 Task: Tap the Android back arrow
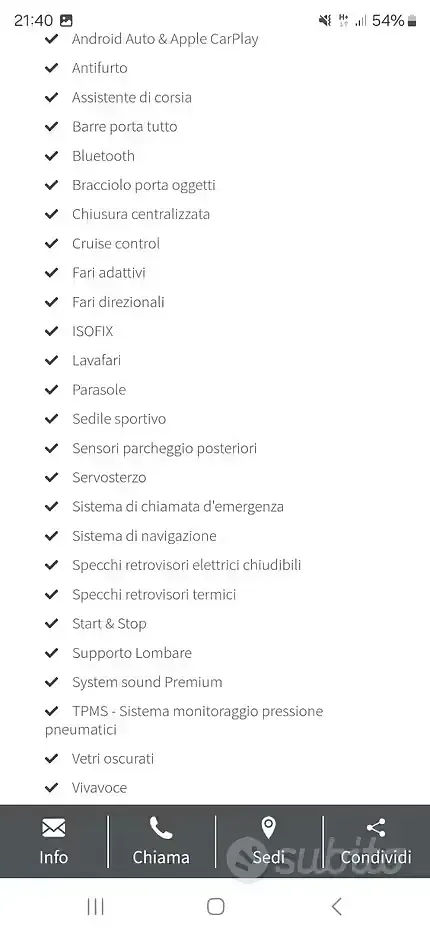[336, 906]
